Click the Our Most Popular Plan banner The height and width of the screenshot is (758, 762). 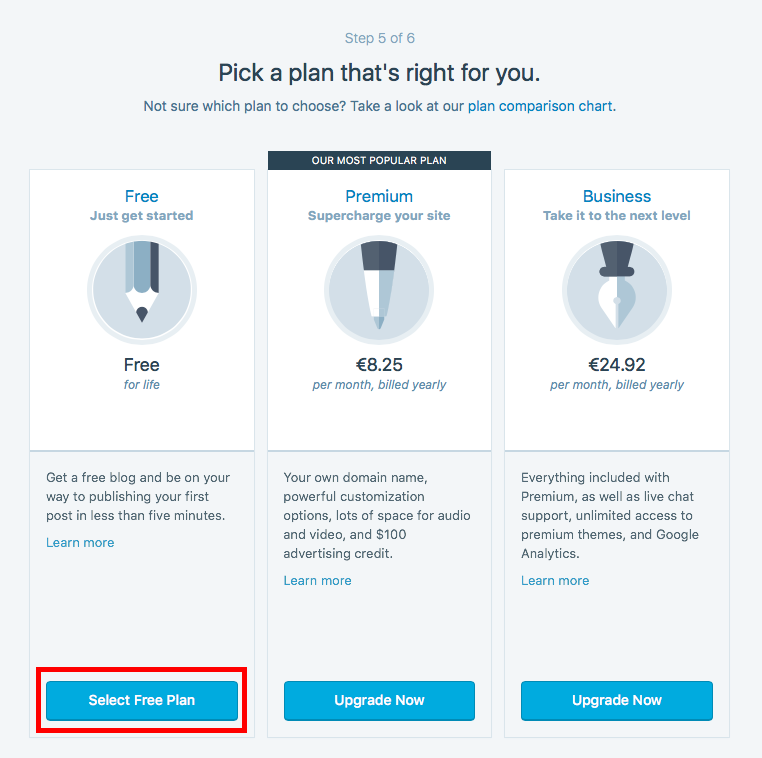pyautogui.click(x=379, y=160)
